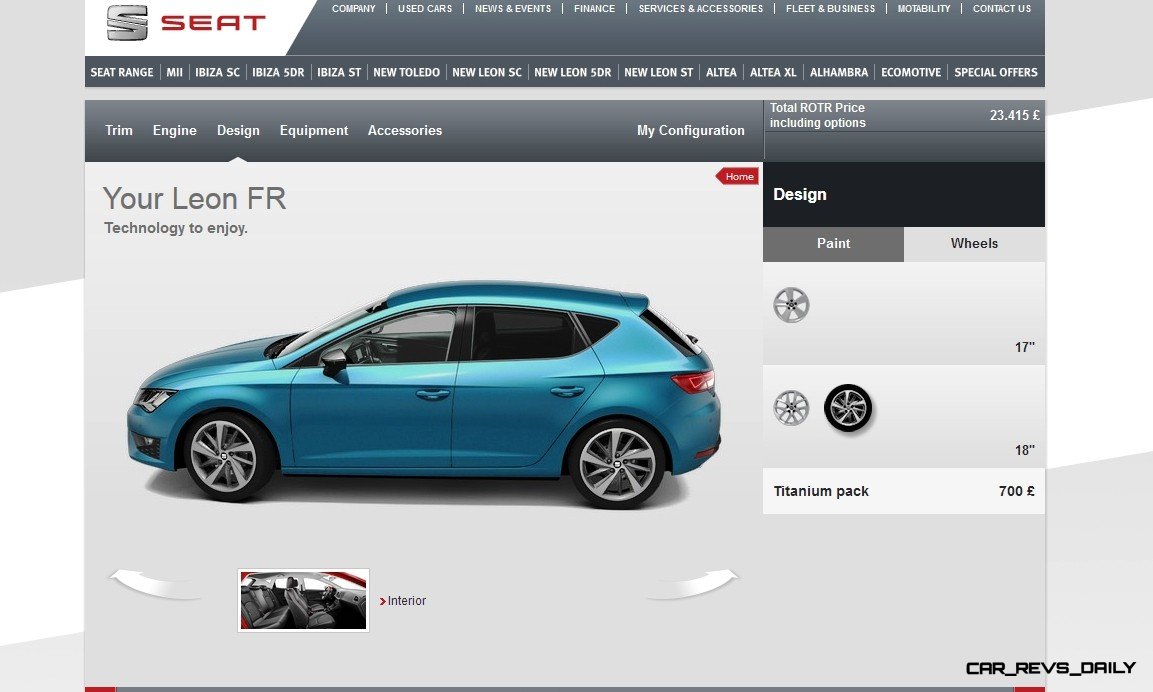
Task: Click the blue Leon car image
Action: click(x=425, y=393)
